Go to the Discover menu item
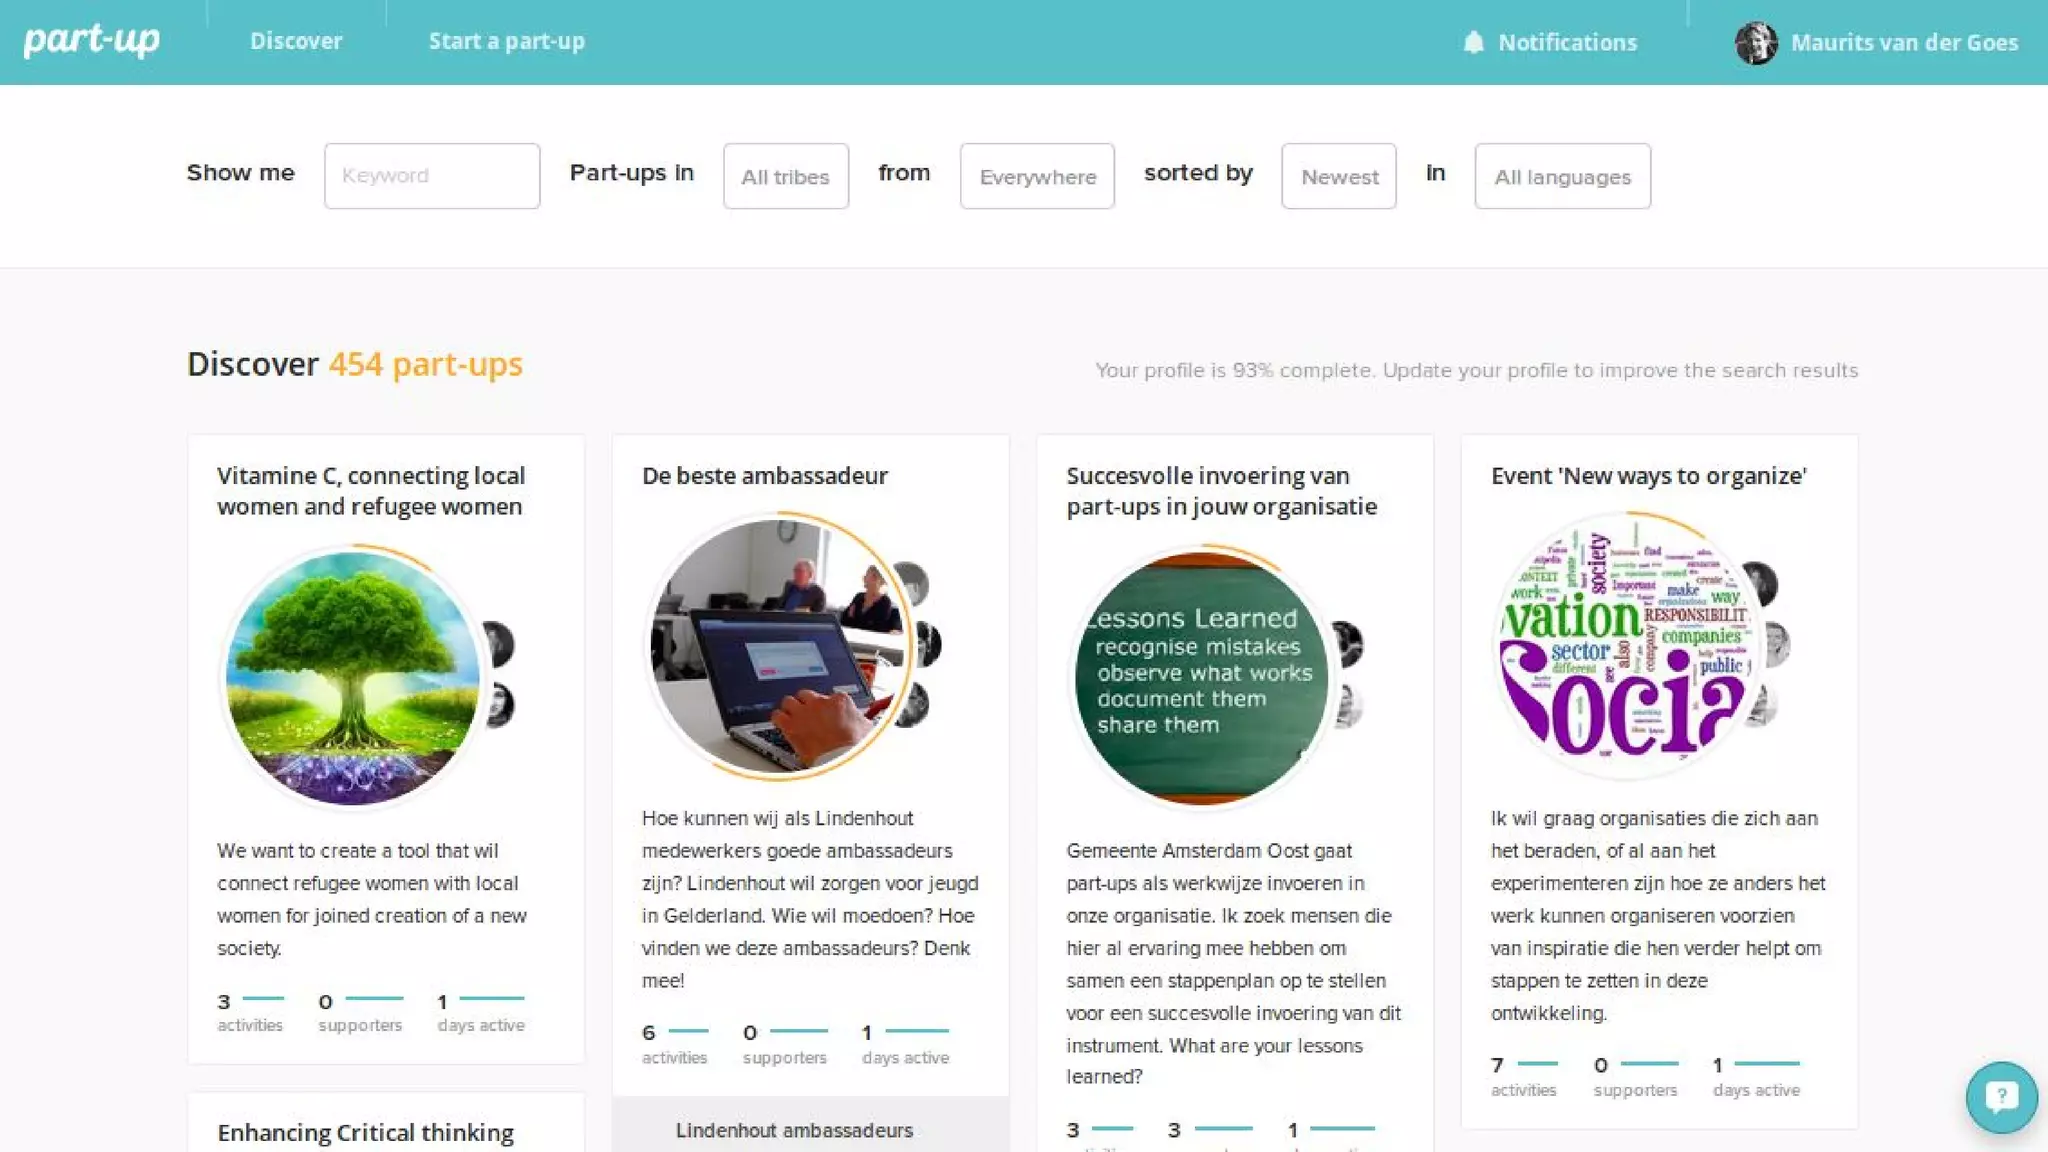 [296, 41]
